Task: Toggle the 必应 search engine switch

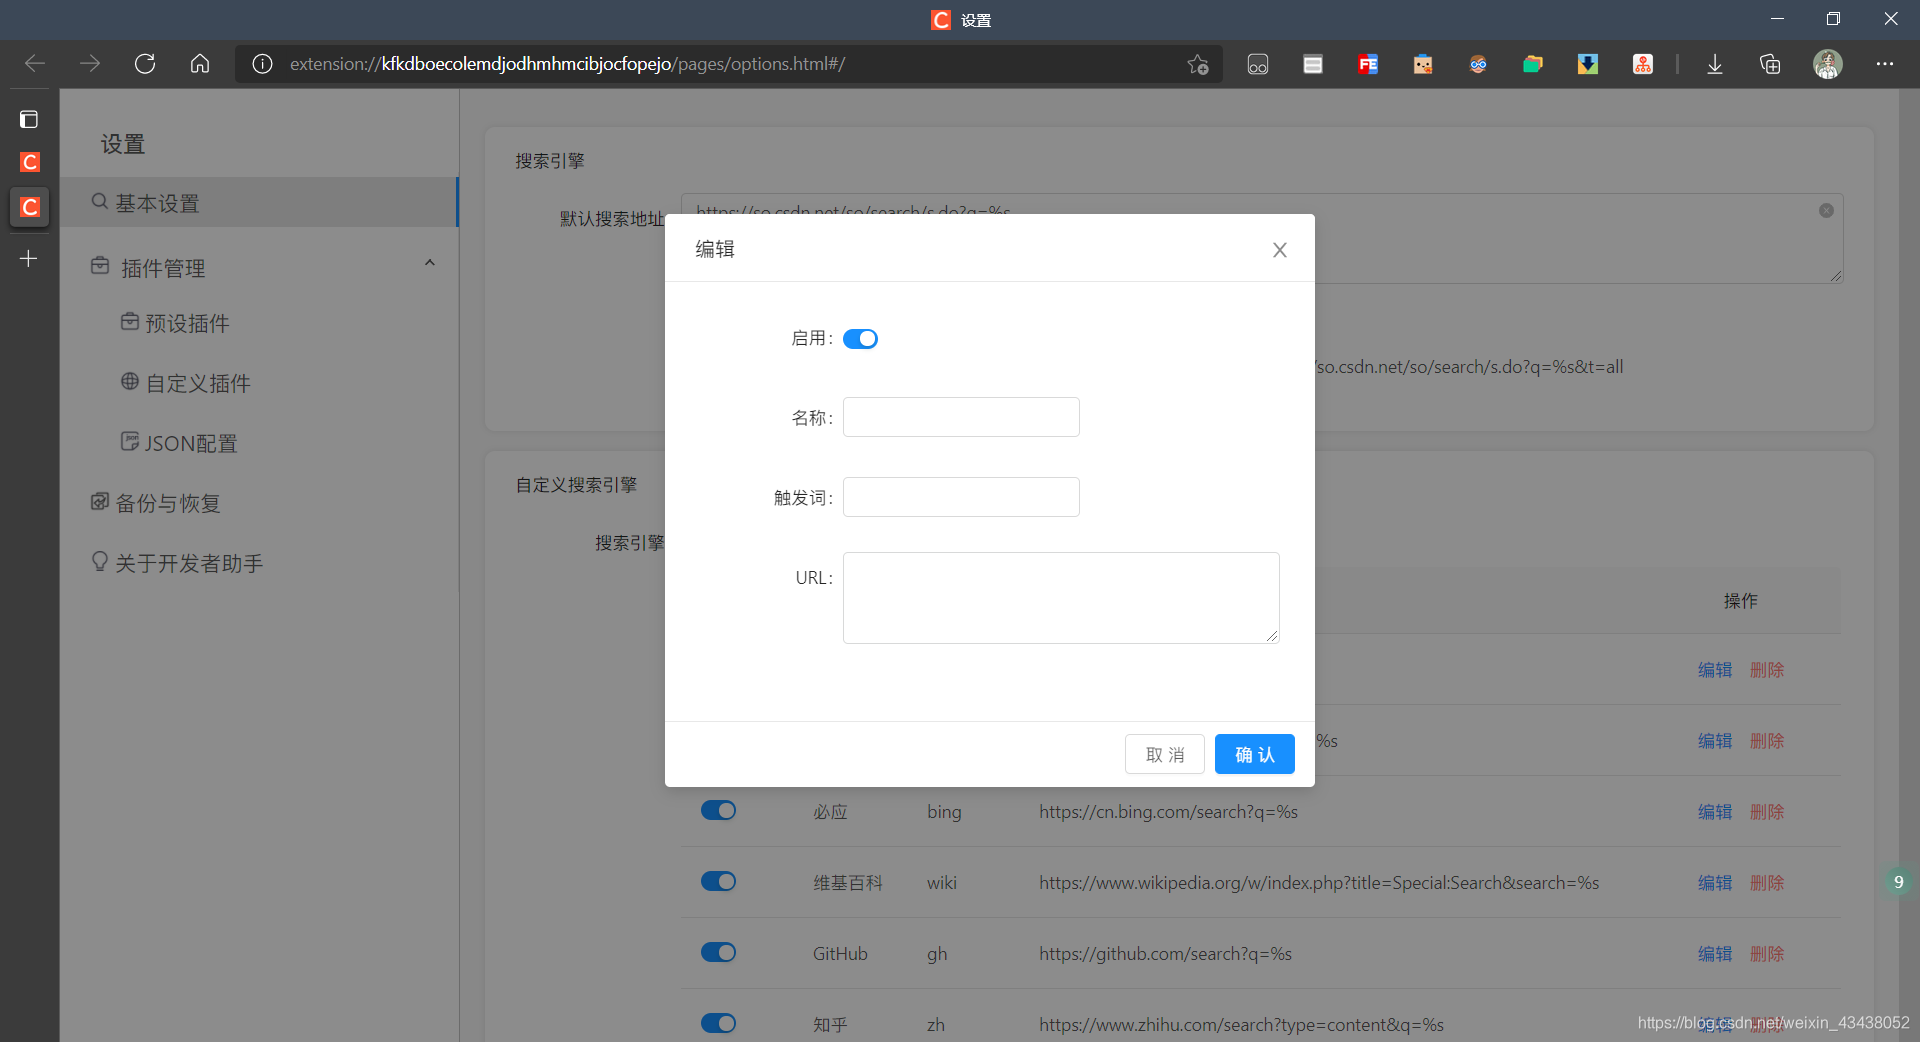Action: pyautogui.click(x=718, y=810)
